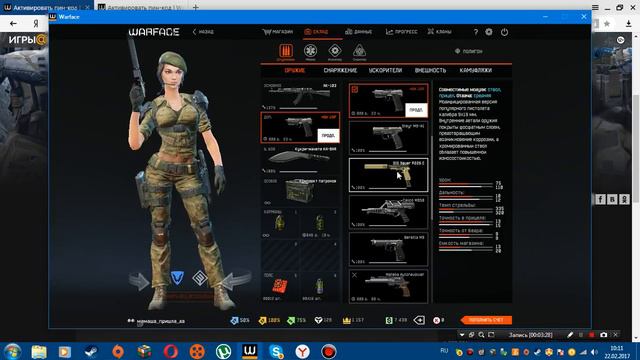Select the Kukri machete melee slot
This screenshot has height=360, width=640.
pyautogui.click(x=300, y=160)
